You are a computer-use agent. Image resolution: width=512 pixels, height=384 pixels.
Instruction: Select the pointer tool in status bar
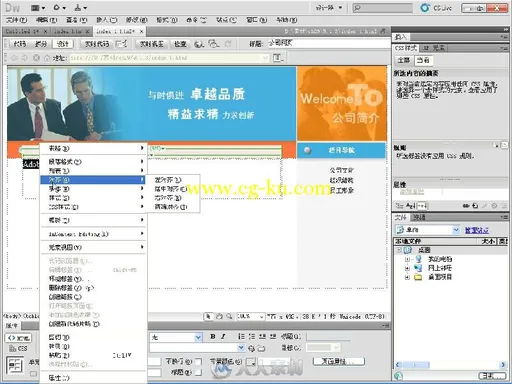pos(208,316)
